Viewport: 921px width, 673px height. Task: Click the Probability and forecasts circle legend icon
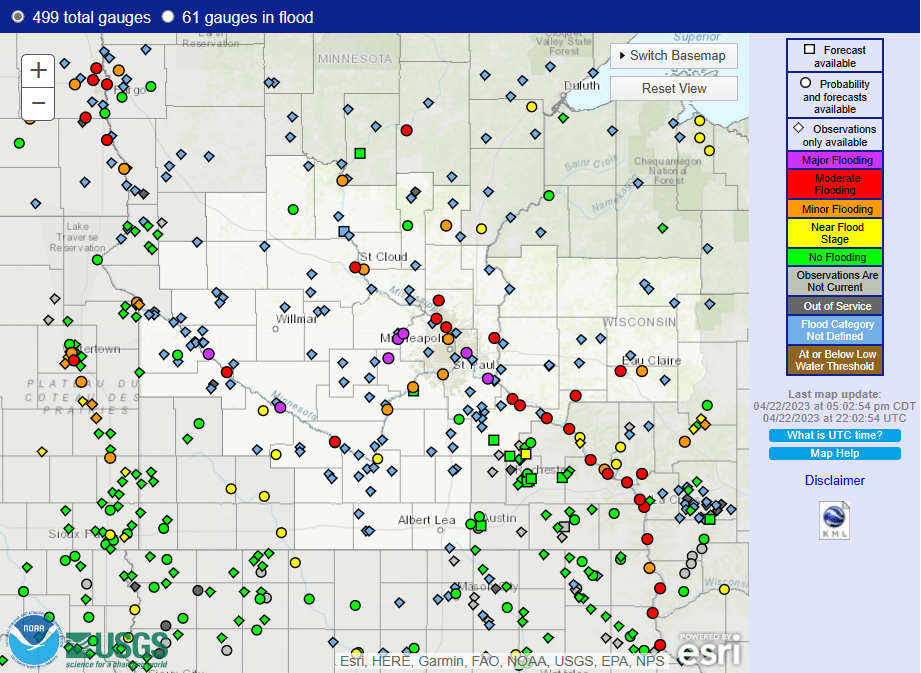click(805, 83)
